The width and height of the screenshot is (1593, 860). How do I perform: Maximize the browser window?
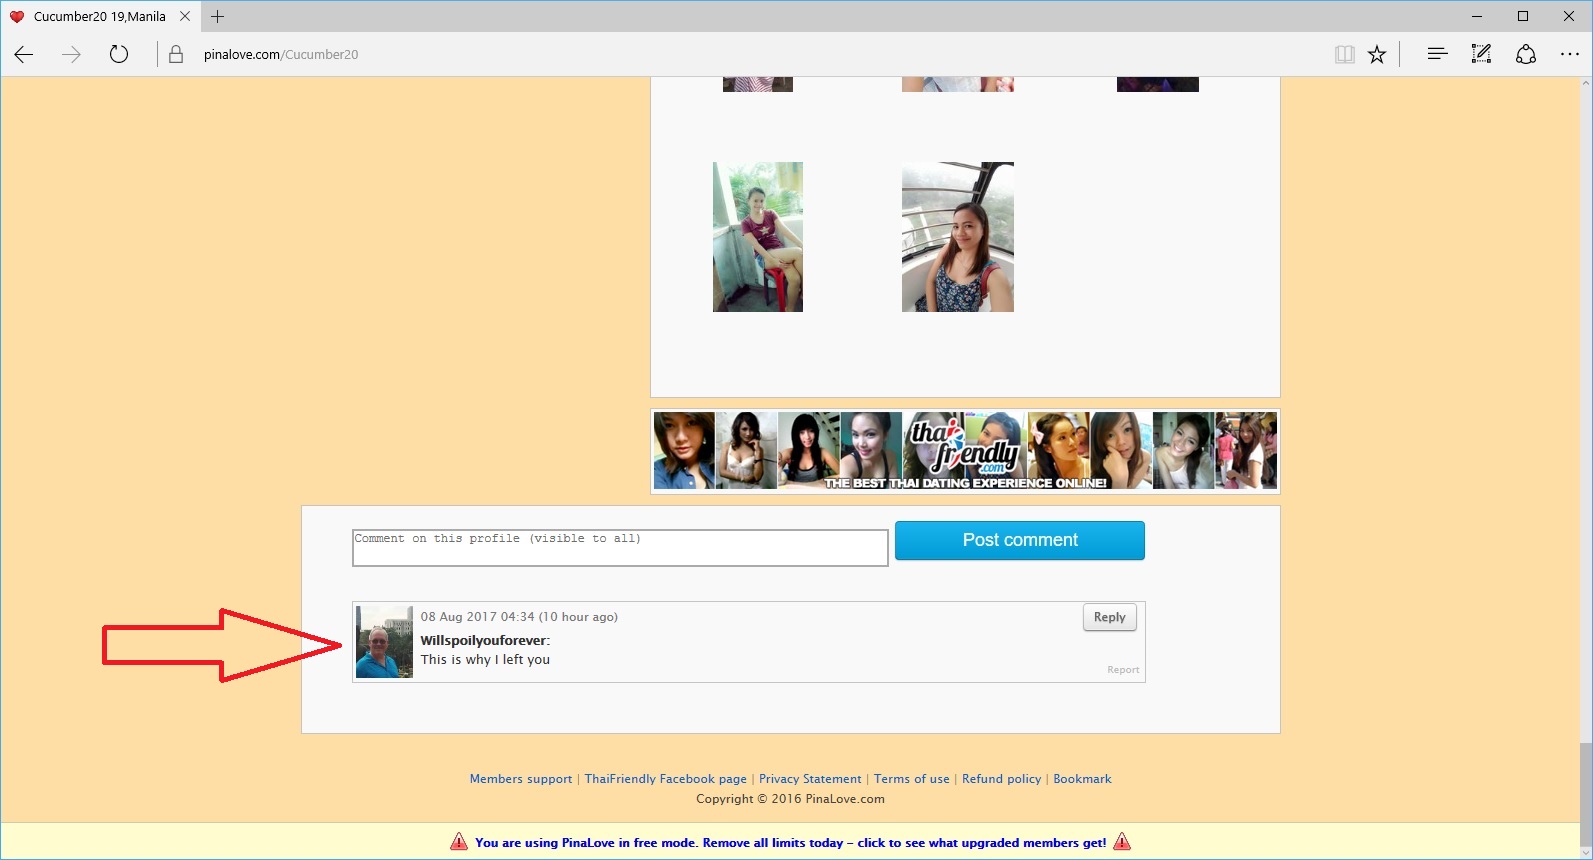pos(1523,16)
